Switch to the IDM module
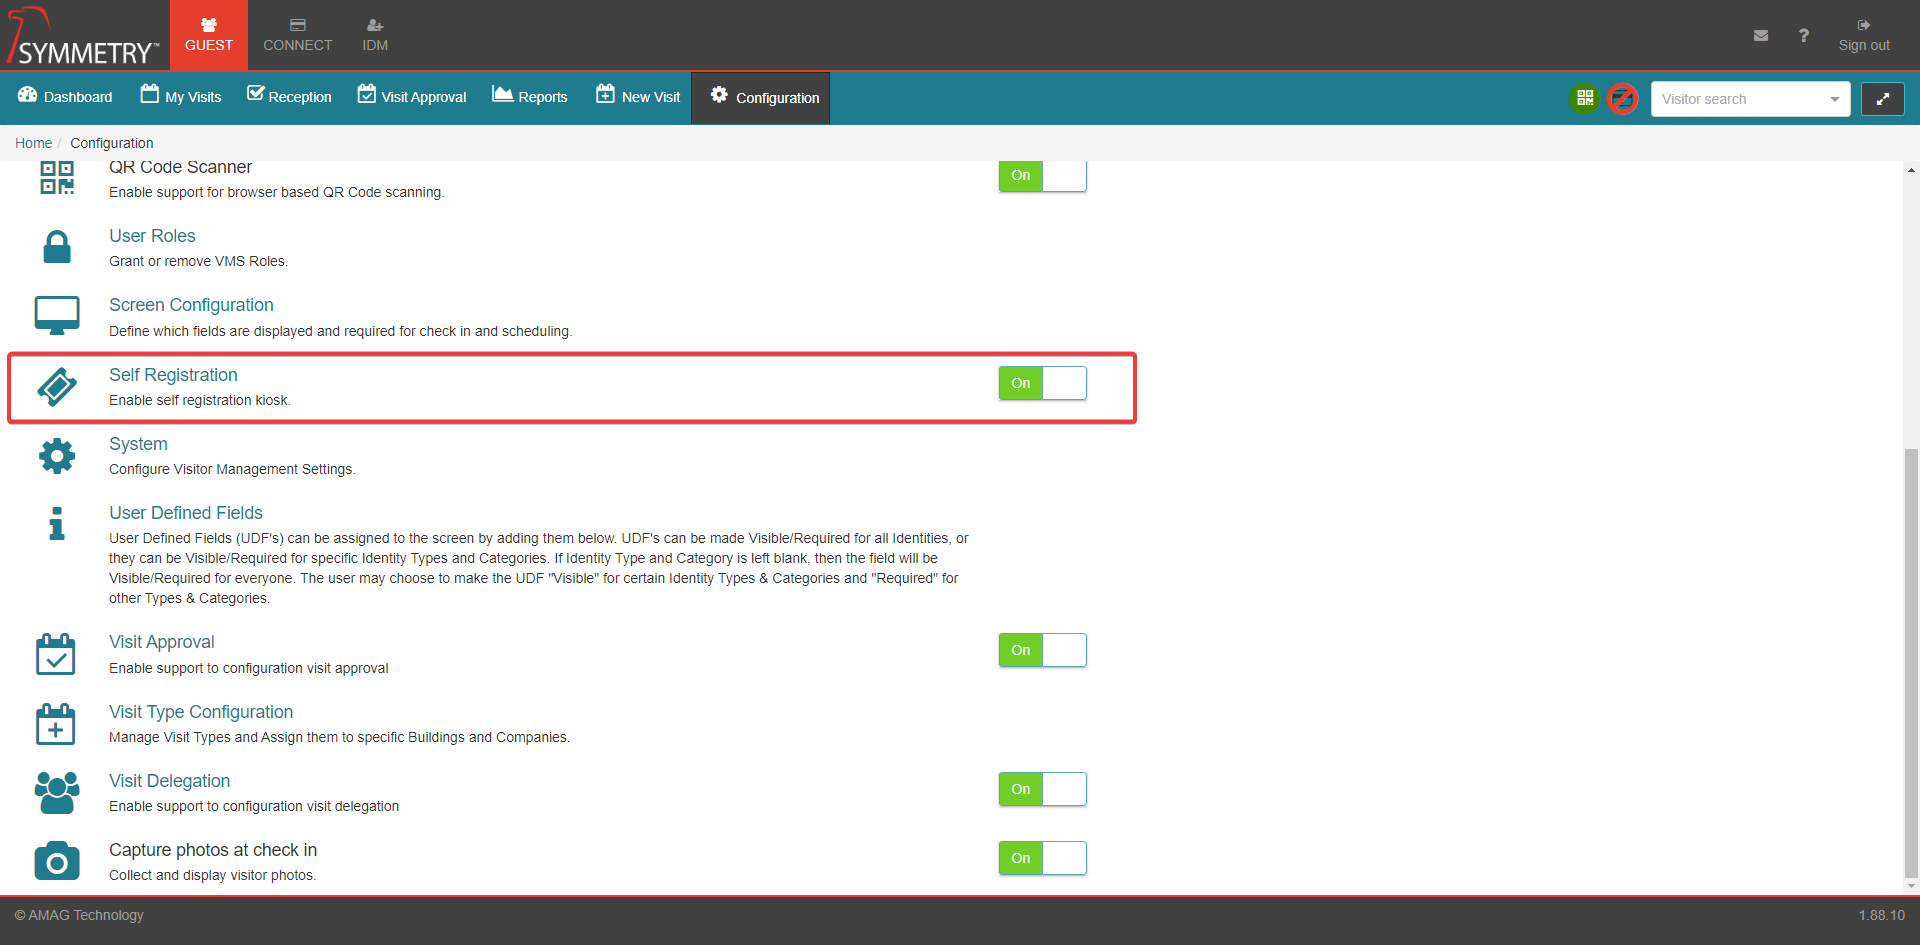The height and width of the screenshot is (945, 1920). point(375,35)
